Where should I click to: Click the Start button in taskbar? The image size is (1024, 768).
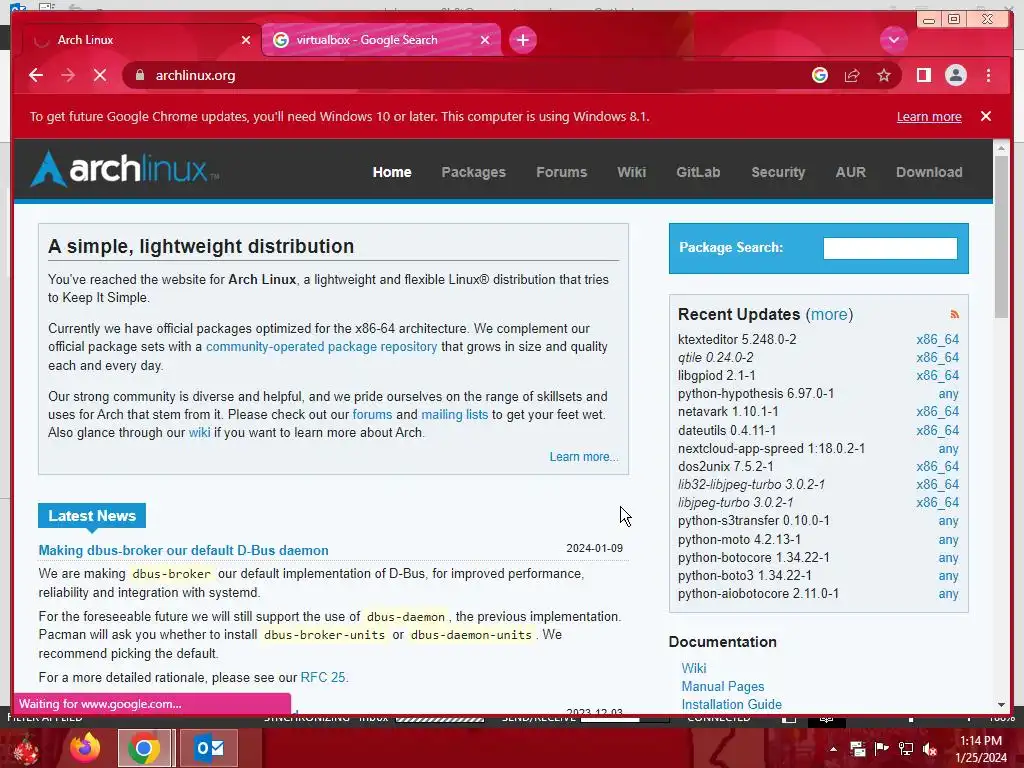[24, 748]
